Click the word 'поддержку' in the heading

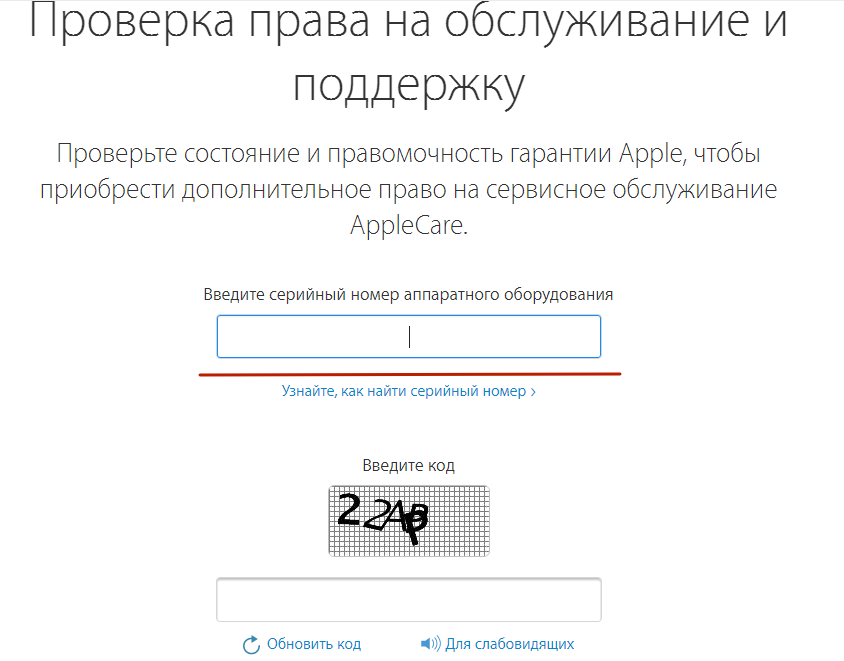[x=409, y=86]
